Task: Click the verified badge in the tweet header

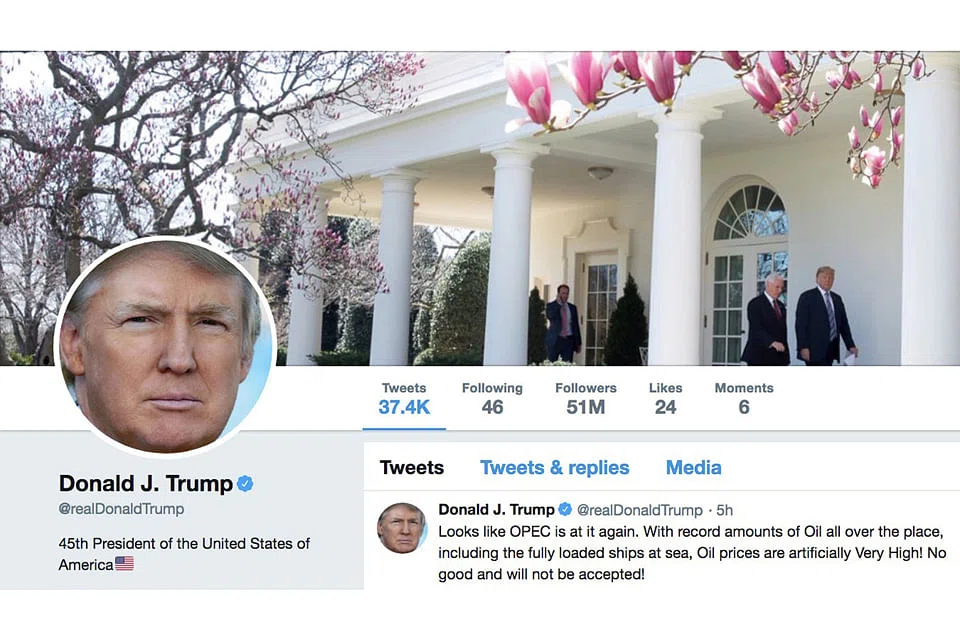Action: click(x=565, y=510)
